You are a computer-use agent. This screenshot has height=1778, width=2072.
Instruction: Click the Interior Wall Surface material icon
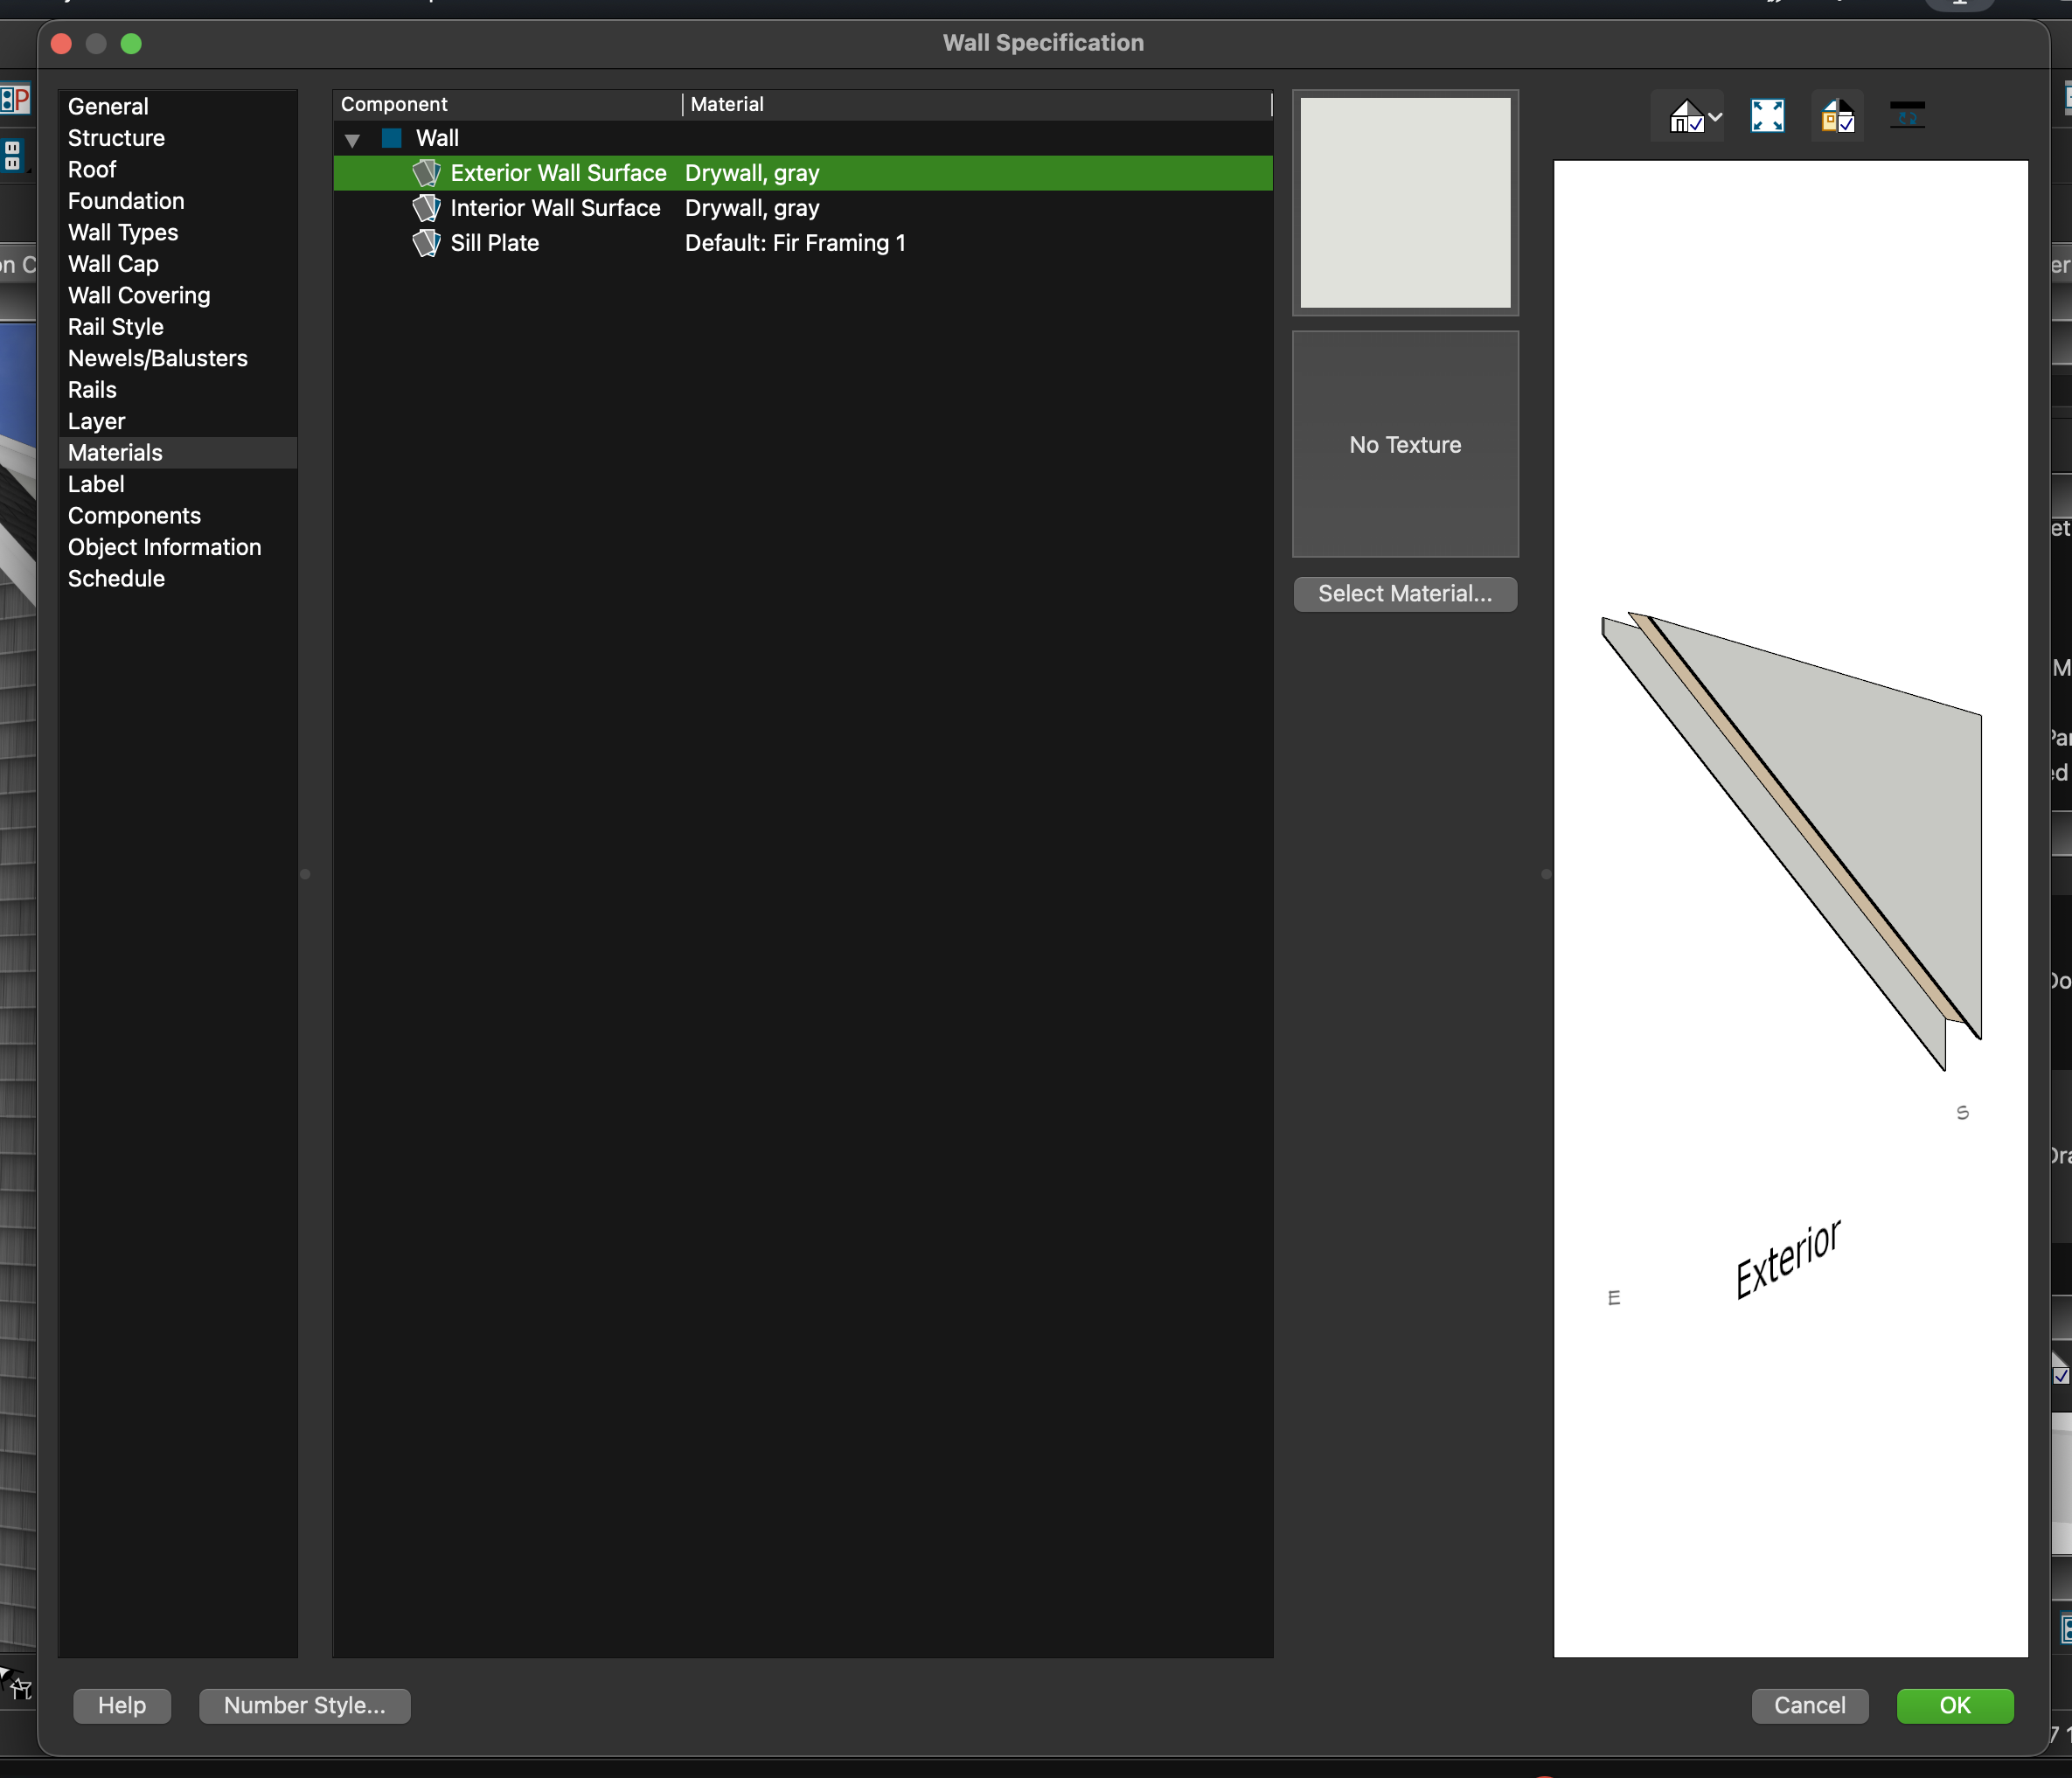(427, 208)
